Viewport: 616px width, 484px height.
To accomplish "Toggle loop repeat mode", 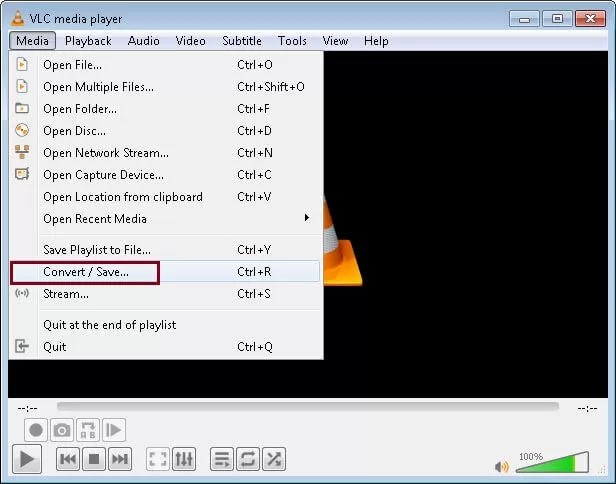I will (248, 459).
